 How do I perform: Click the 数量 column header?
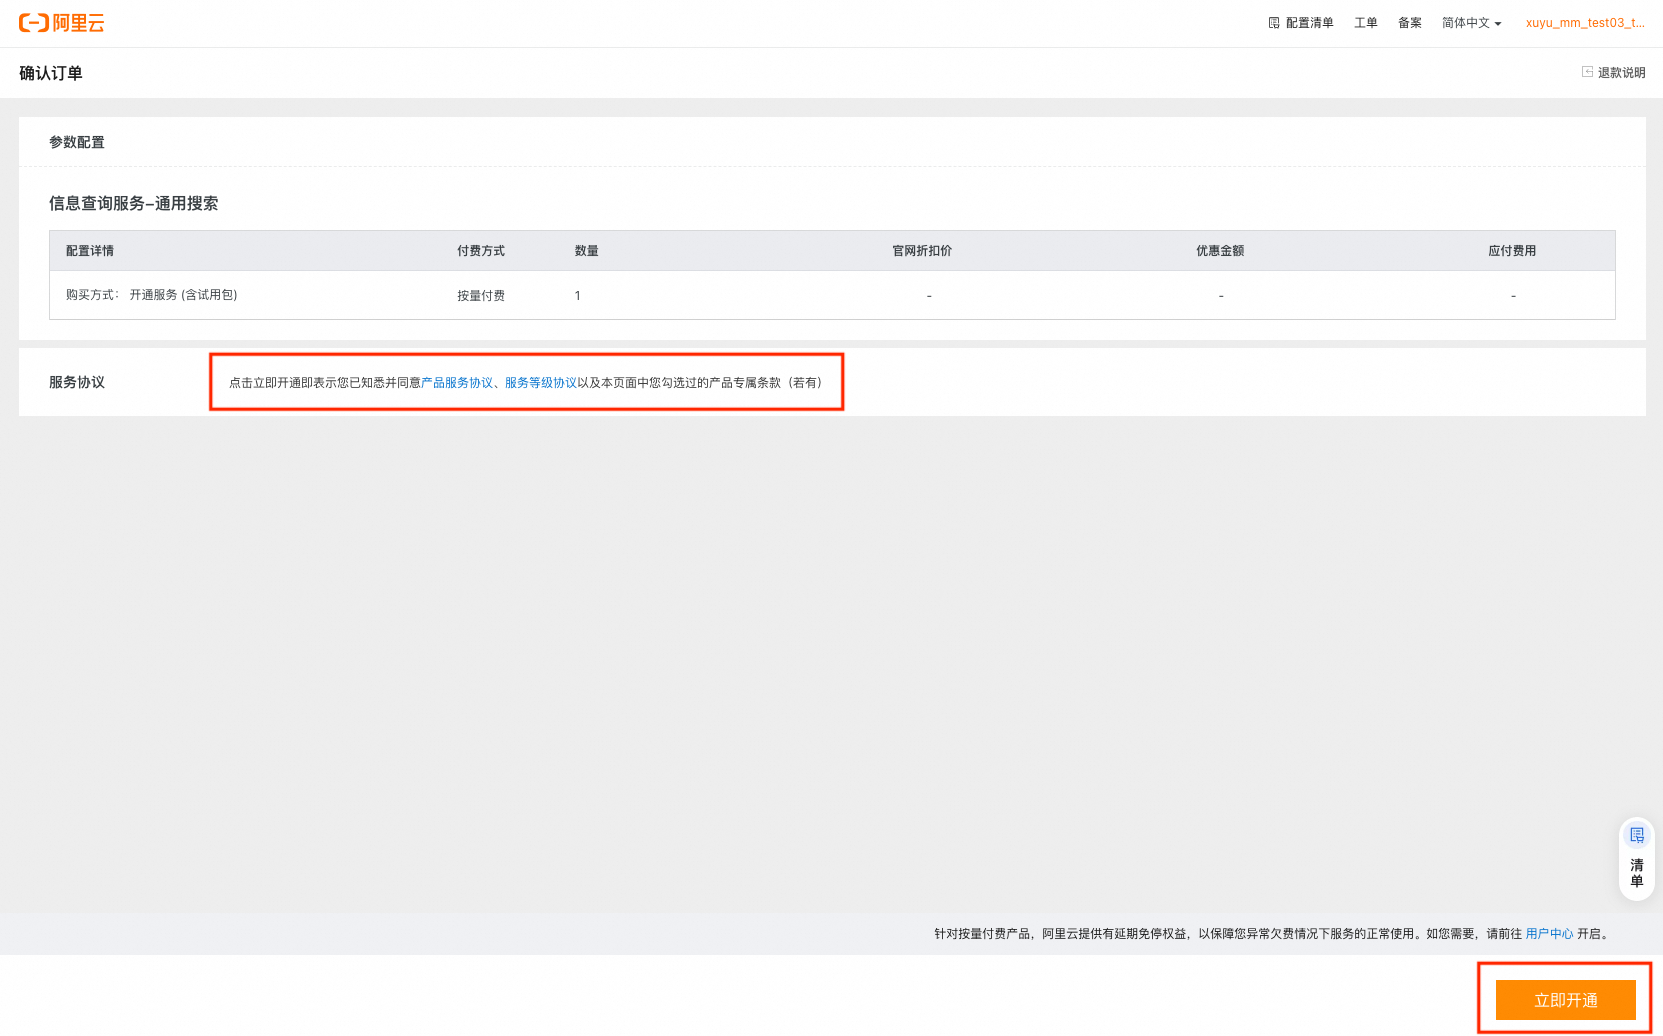[x=587, y=251]
